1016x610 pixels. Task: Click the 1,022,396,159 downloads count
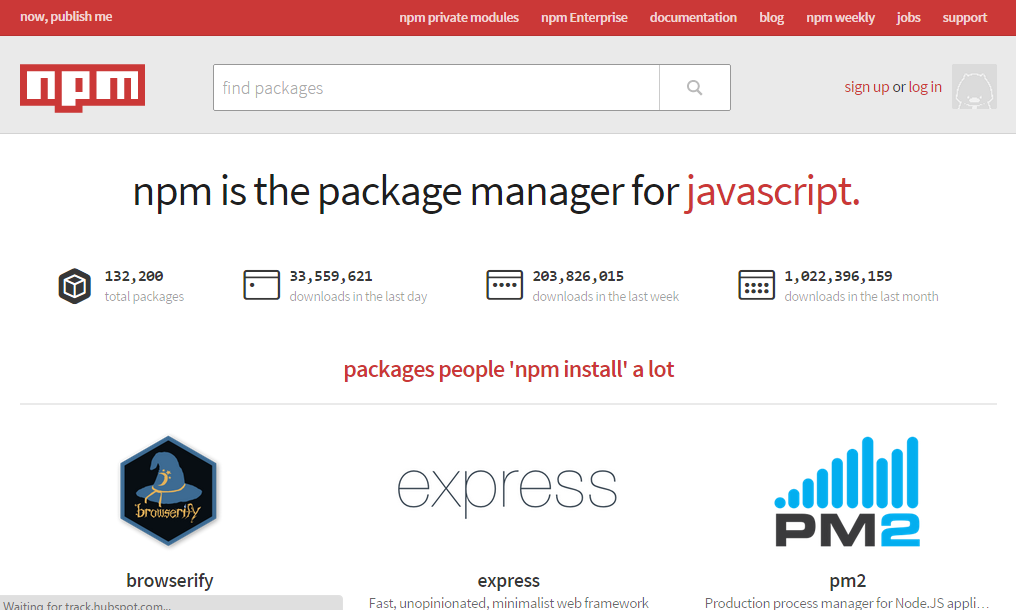point(838,276)
